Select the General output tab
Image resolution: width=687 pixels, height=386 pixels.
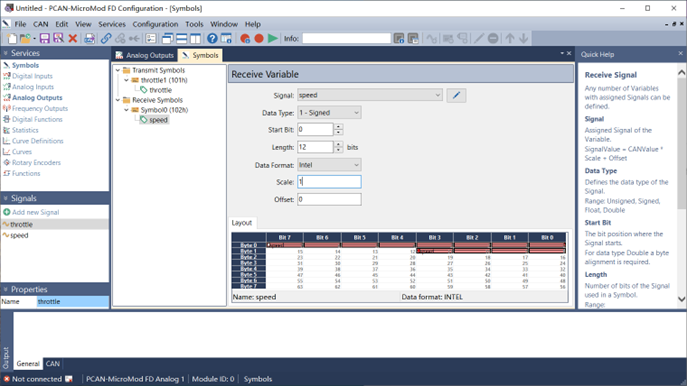28,364
